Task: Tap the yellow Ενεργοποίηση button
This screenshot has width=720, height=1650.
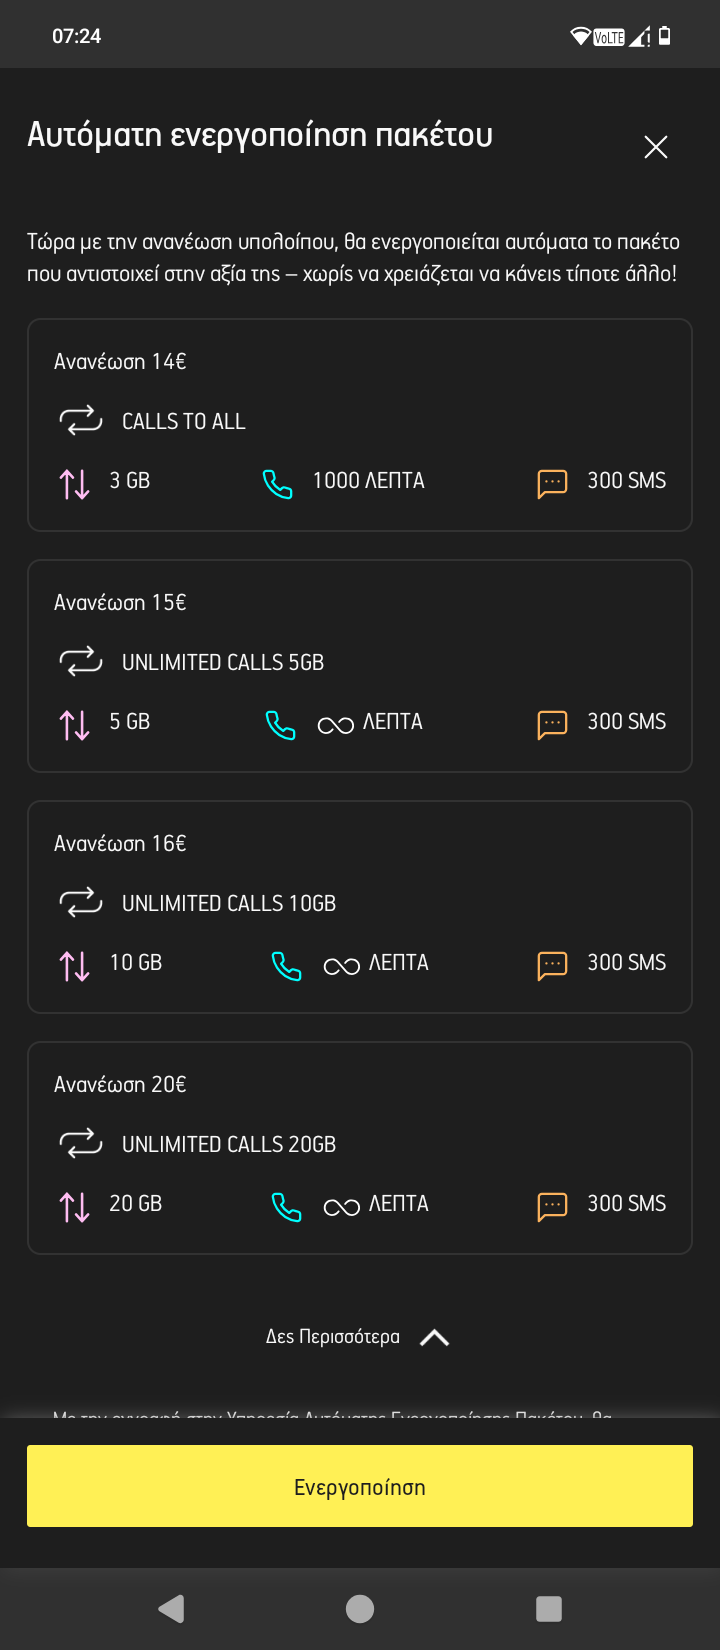Action: click(x=360, y=1486)
